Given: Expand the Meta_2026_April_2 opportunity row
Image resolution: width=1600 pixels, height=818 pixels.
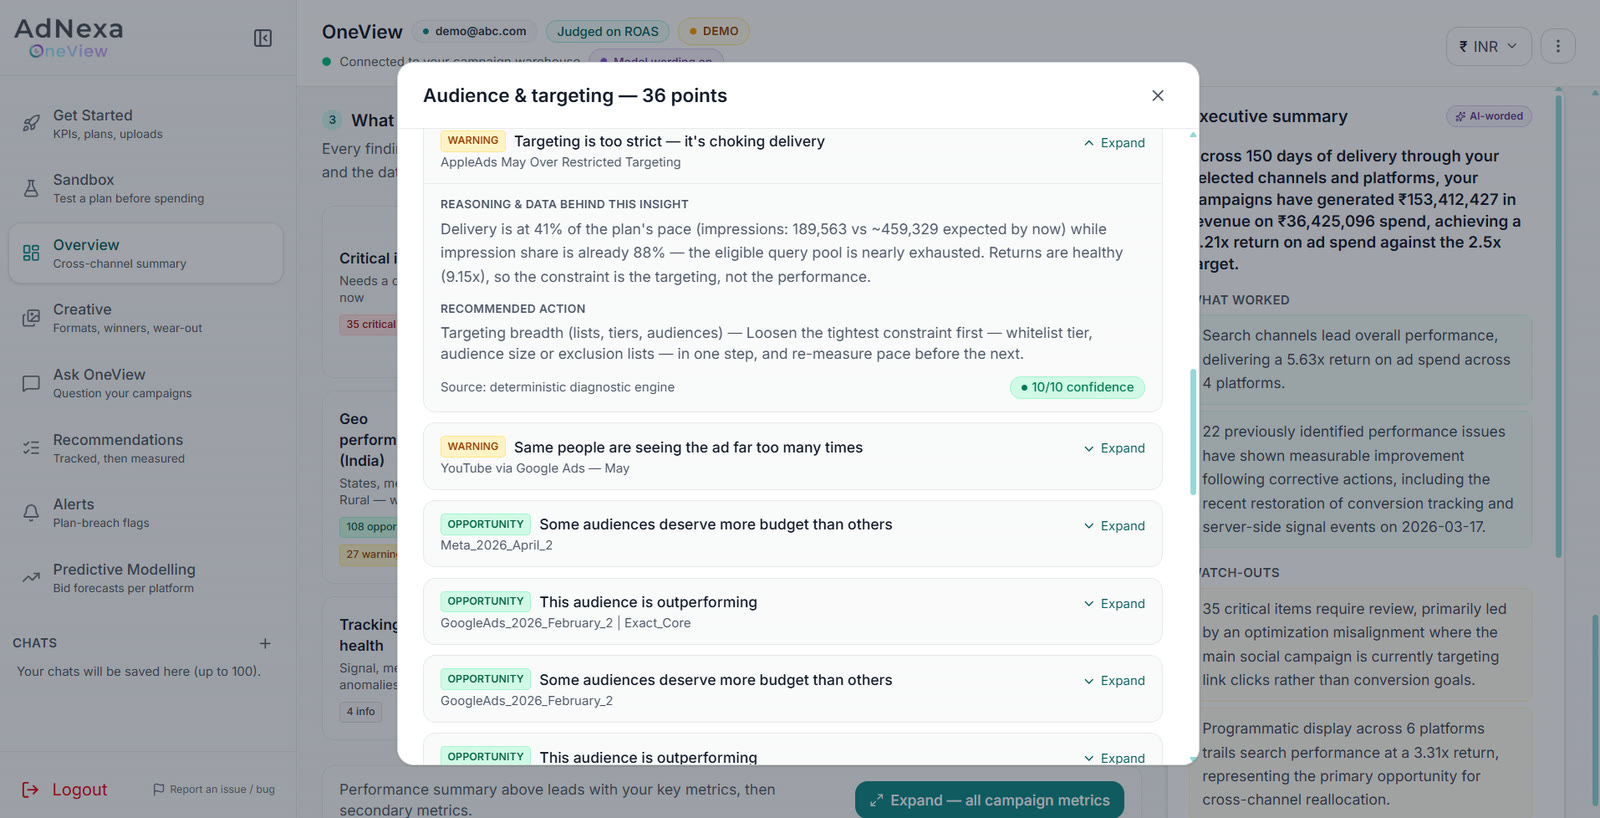Looking at the screenshot, I should point(1114,526).
